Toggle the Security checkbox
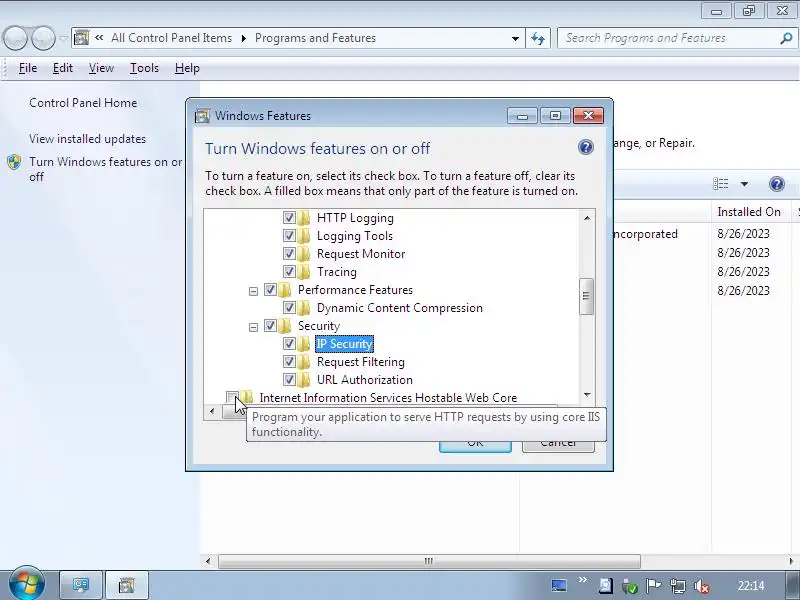Image resolution: width=800 pixels, height=600 pixels. click(x=270, y=326)
